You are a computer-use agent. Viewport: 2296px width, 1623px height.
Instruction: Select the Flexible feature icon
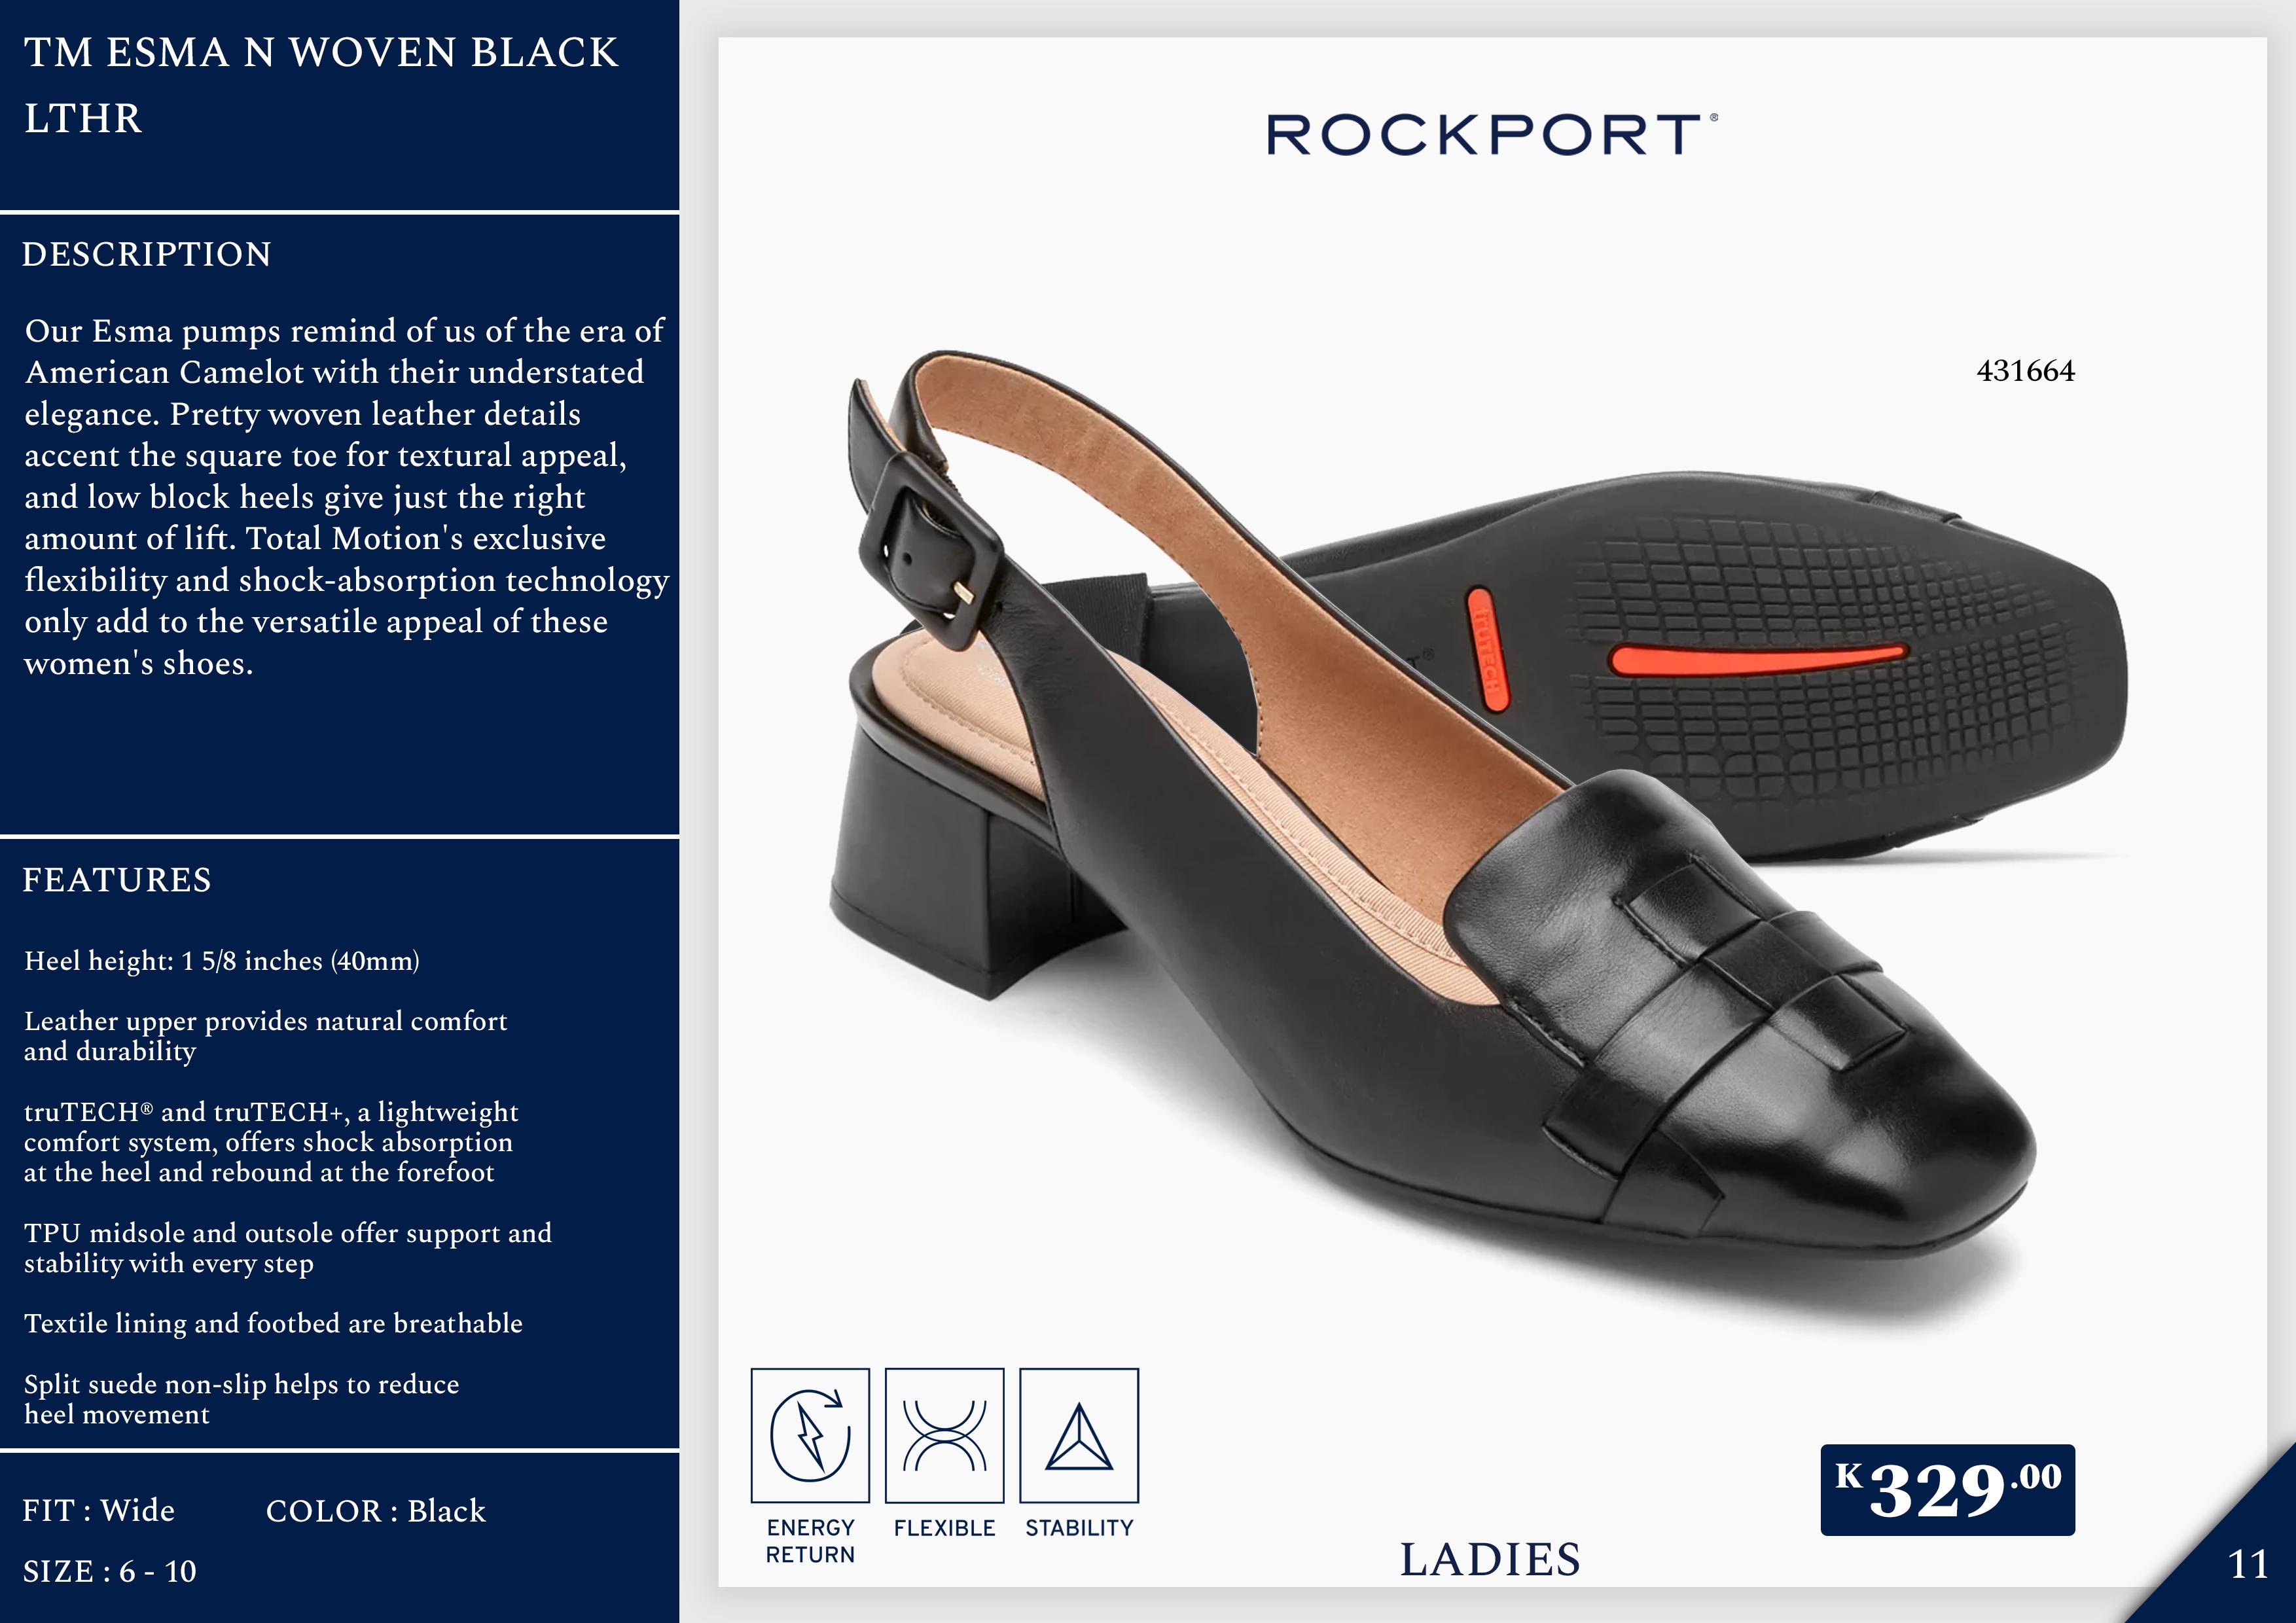click(x=944, y=1435)
